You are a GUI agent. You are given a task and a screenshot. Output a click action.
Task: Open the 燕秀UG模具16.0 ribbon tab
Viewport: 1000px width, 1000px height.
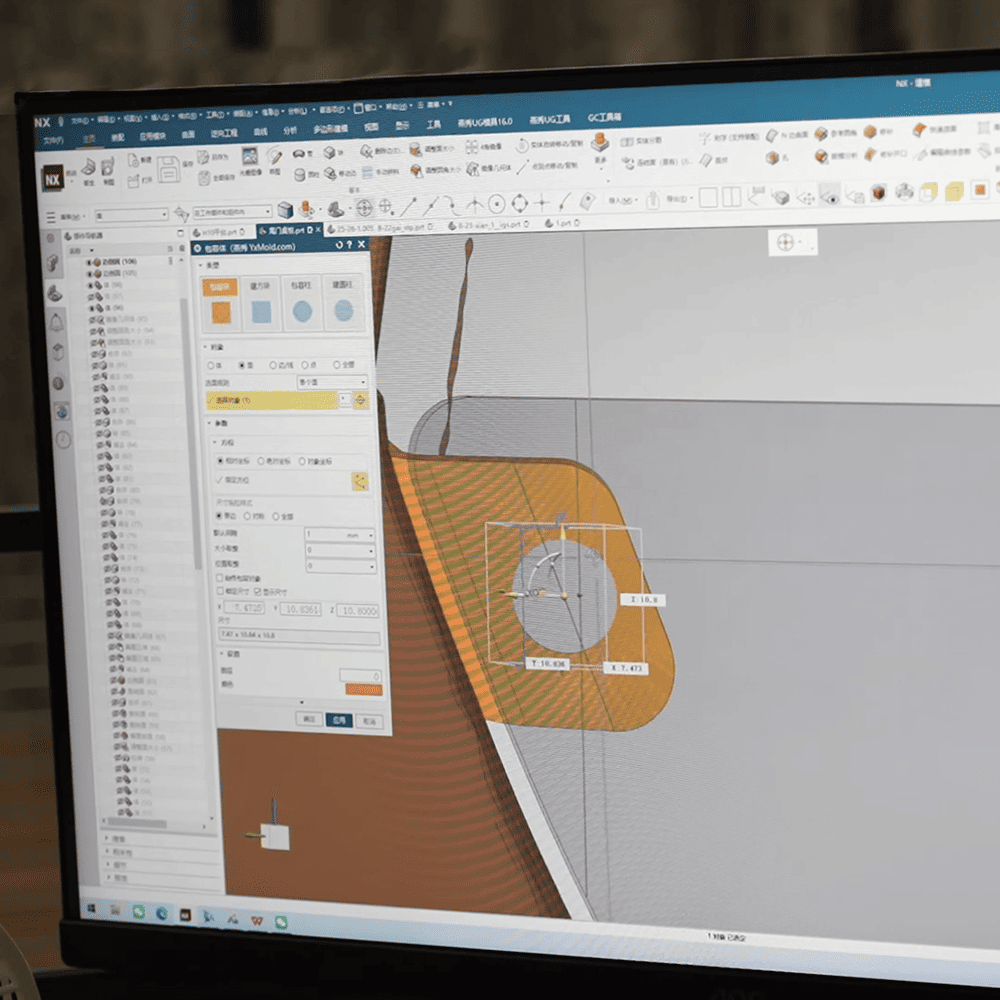tap(485, 122)
